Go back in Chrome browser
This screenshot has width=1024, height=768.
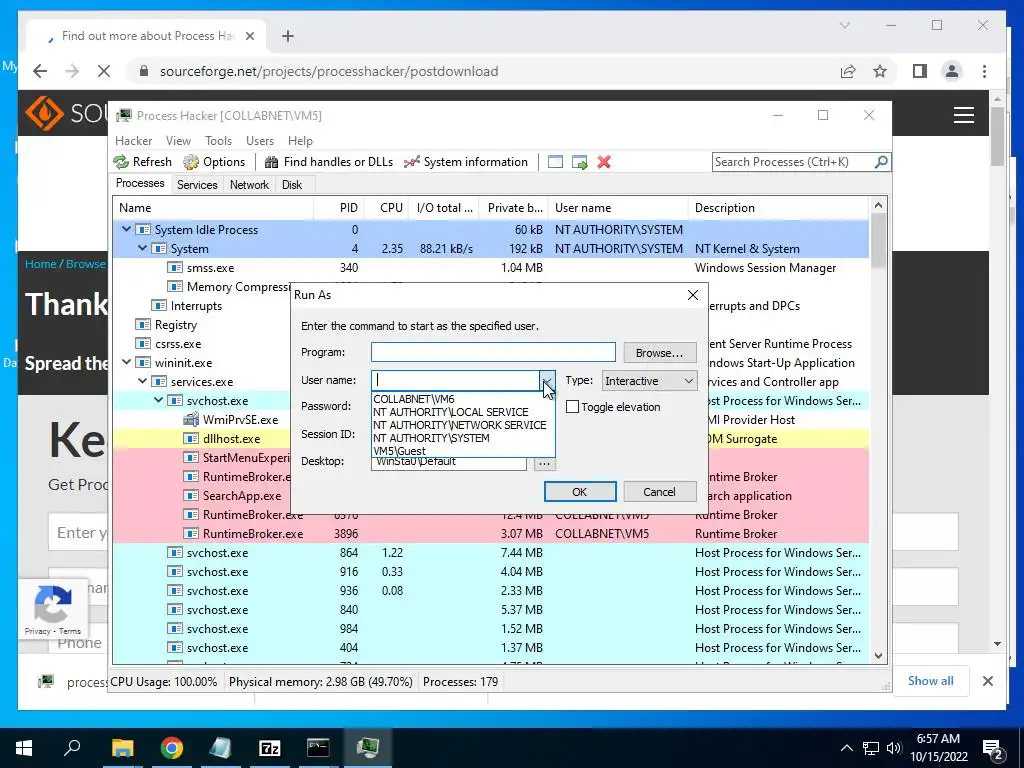click(x=40, y=71)
